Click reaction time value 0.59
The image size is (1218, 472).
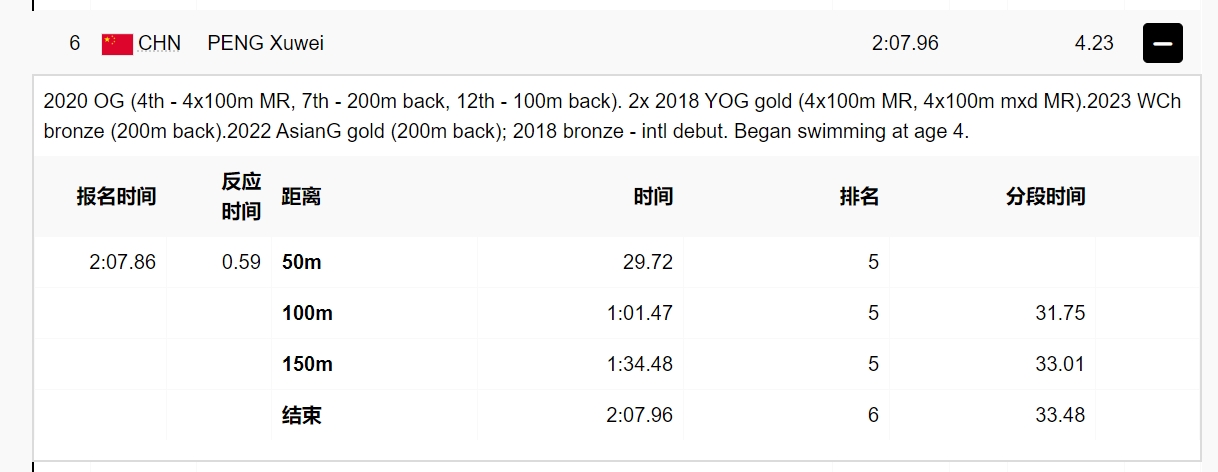click(x=241, y=262)
